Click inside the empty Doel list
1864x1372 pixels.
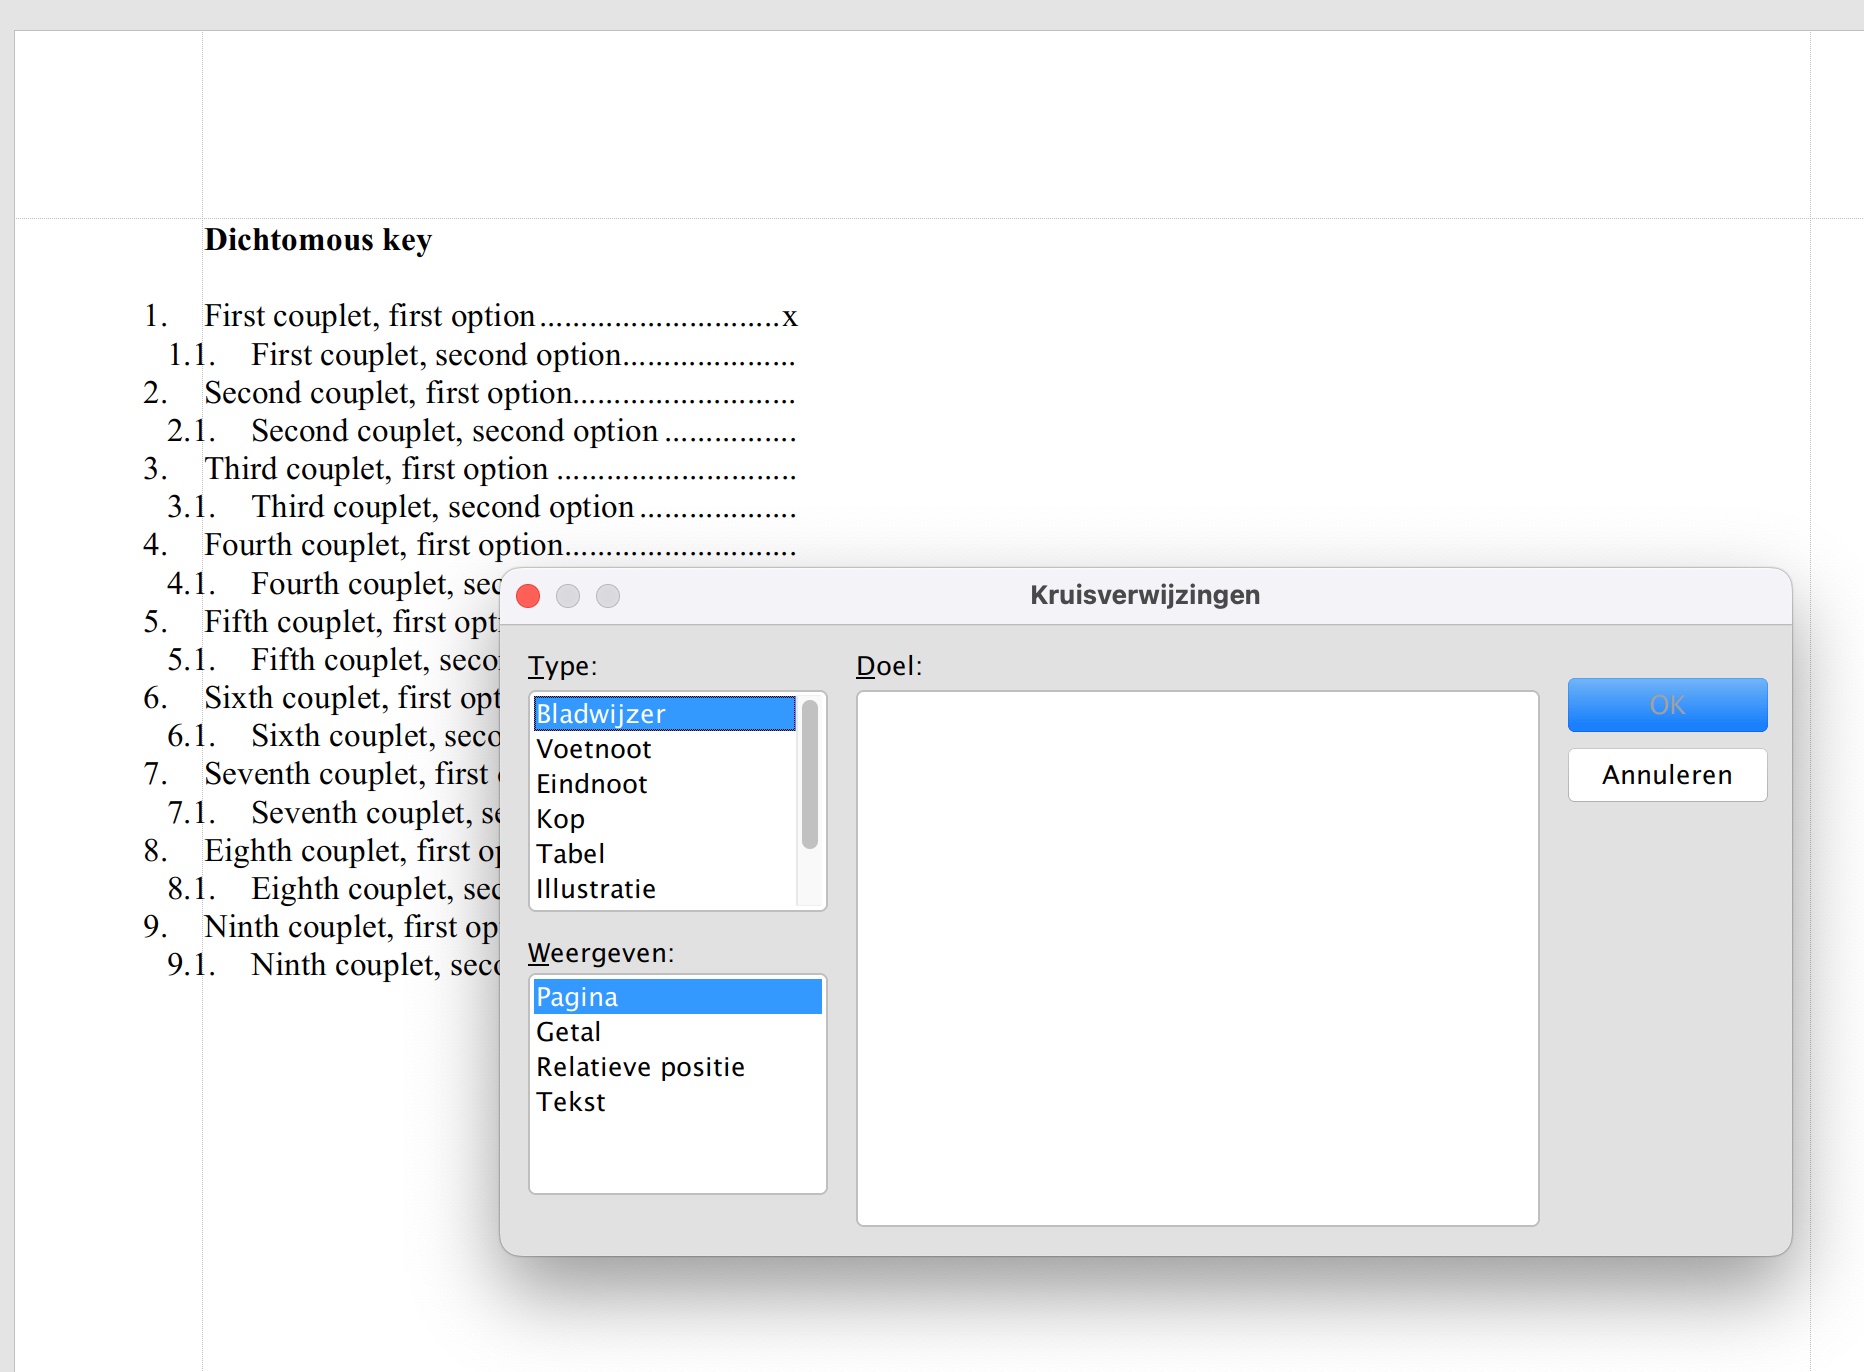click(1196, 957)
